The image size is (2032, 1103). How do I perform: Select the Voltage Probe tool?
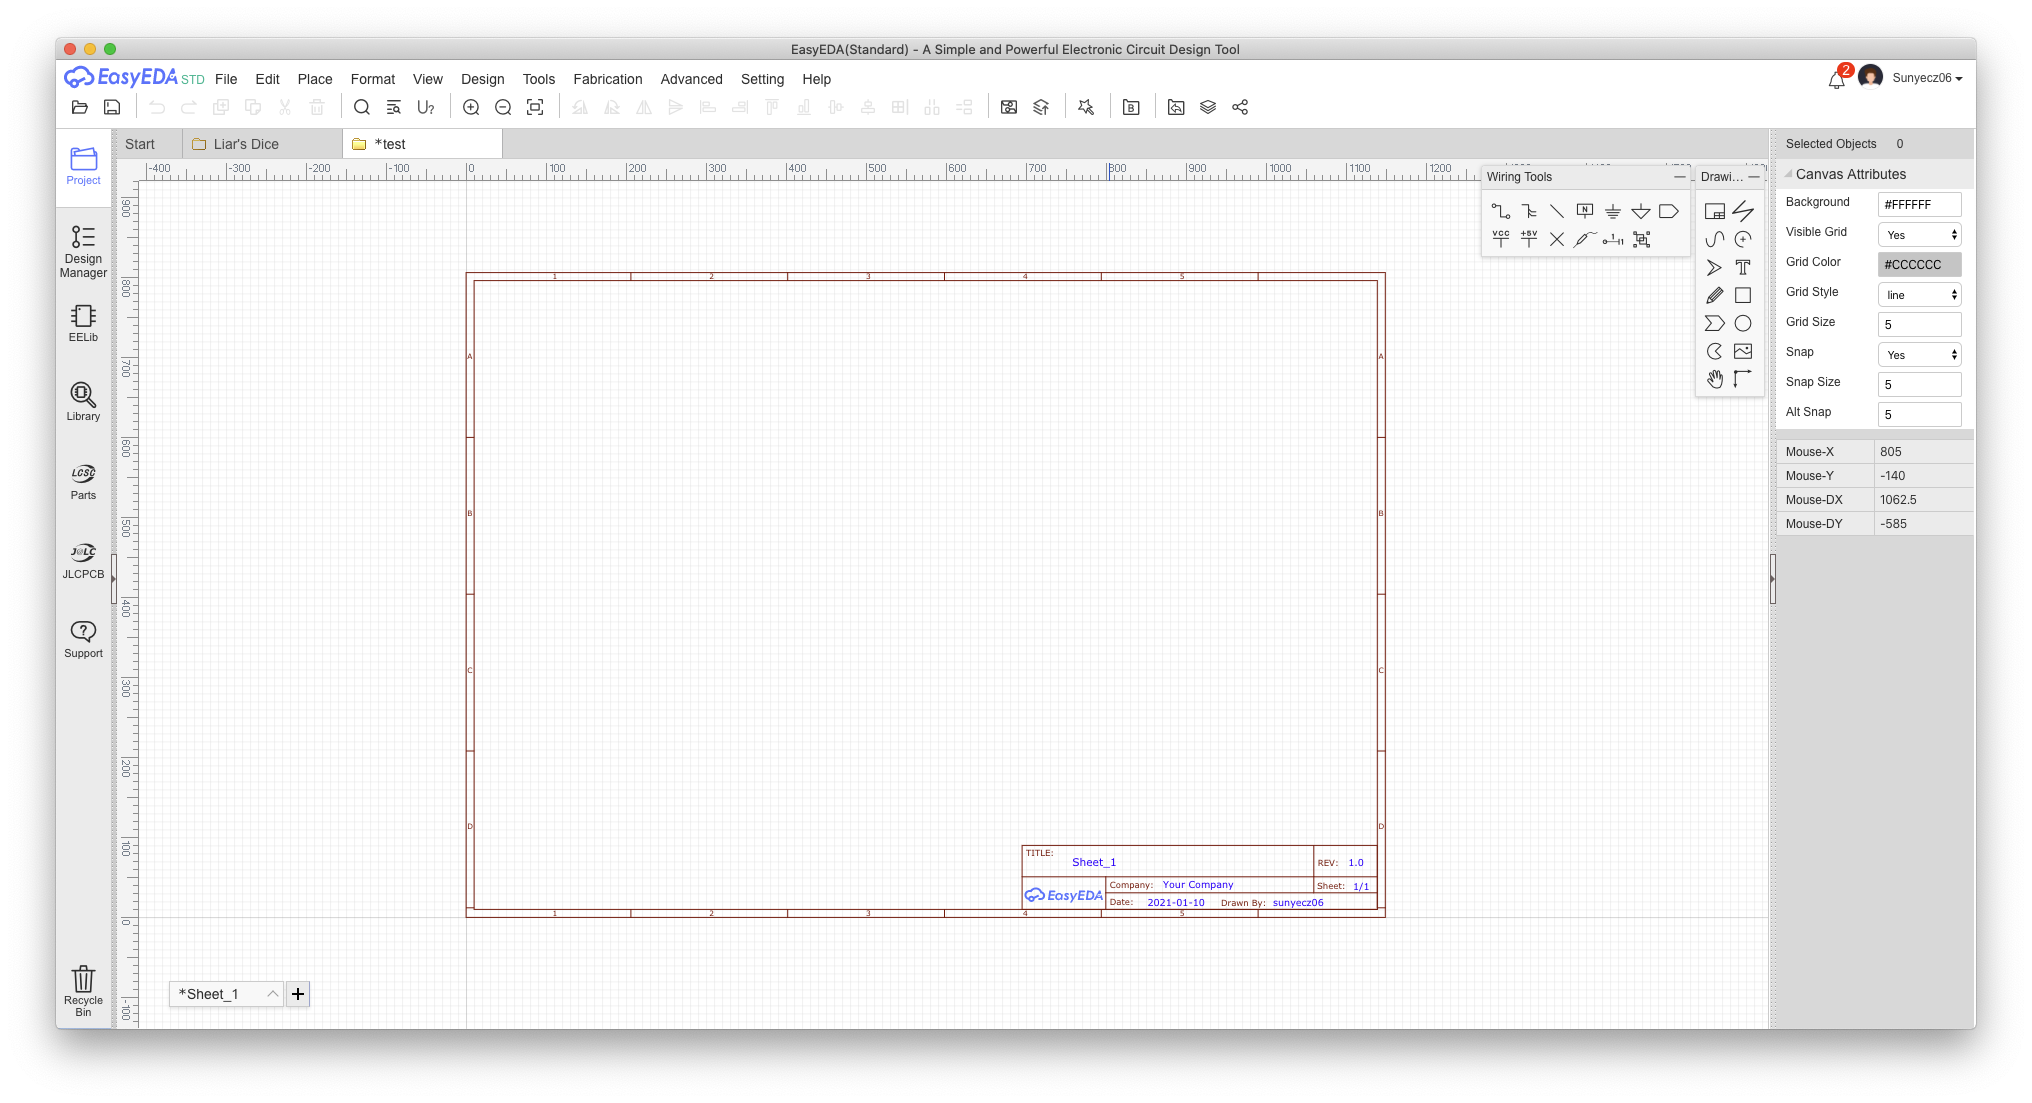click(1585, 239)
